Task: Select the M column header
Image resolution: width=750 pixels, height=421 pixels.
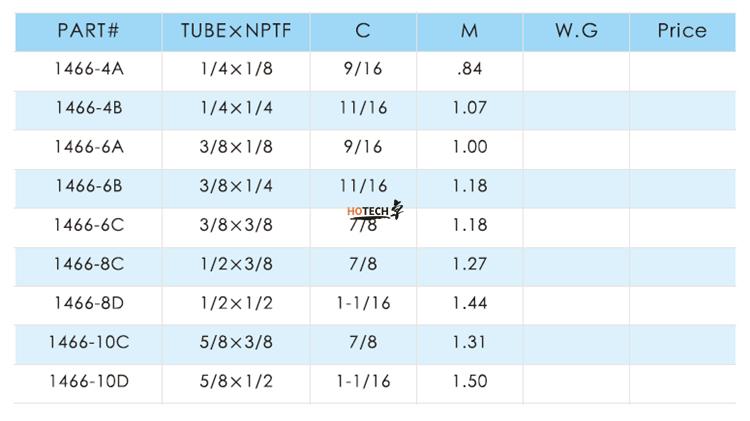Action: (x=469, y=31)
